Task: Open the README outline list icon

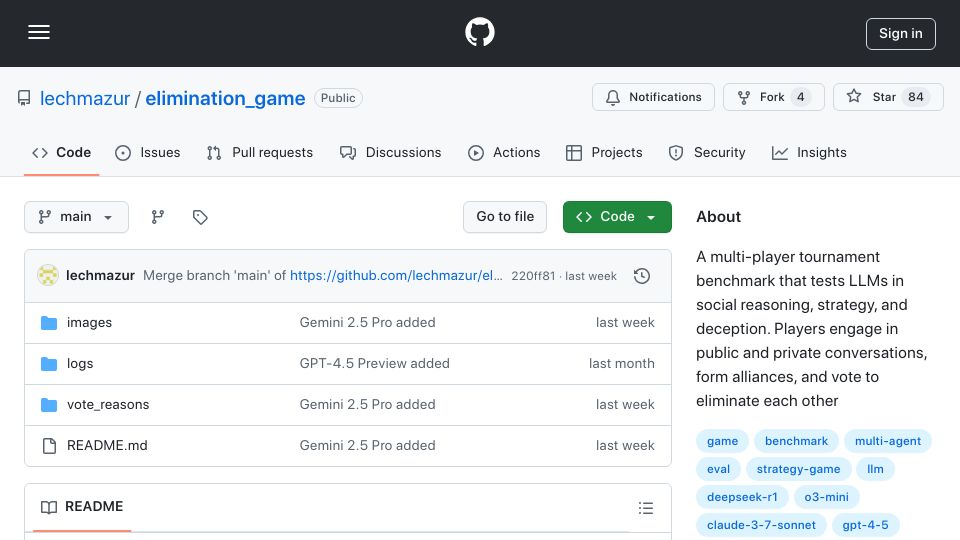Action: [x=645, y=508]
